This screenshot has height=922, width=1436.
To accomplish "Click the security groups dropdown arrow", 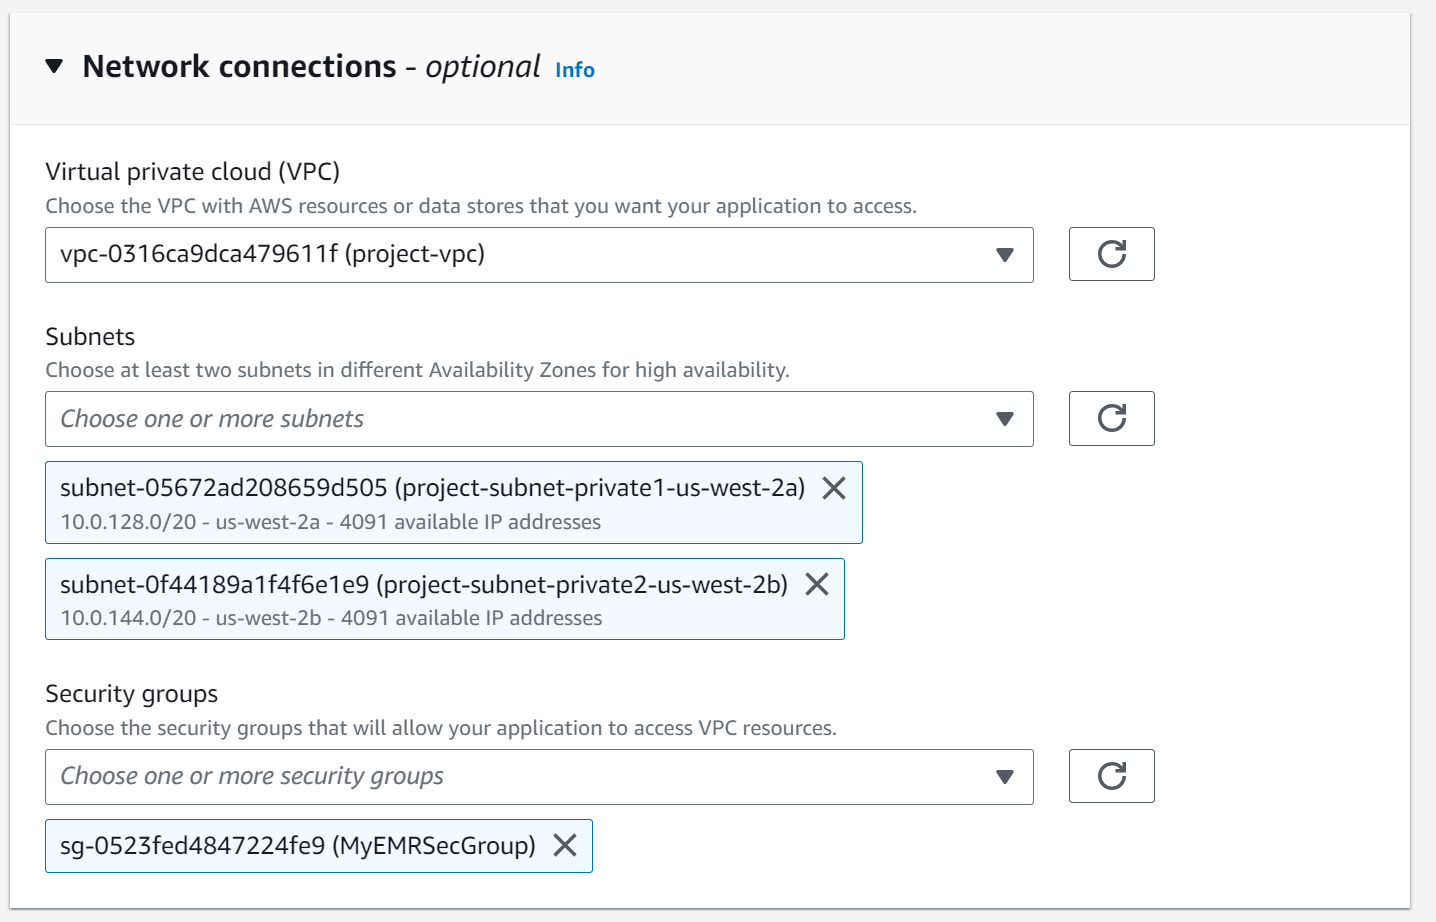I will [1005, 777].
